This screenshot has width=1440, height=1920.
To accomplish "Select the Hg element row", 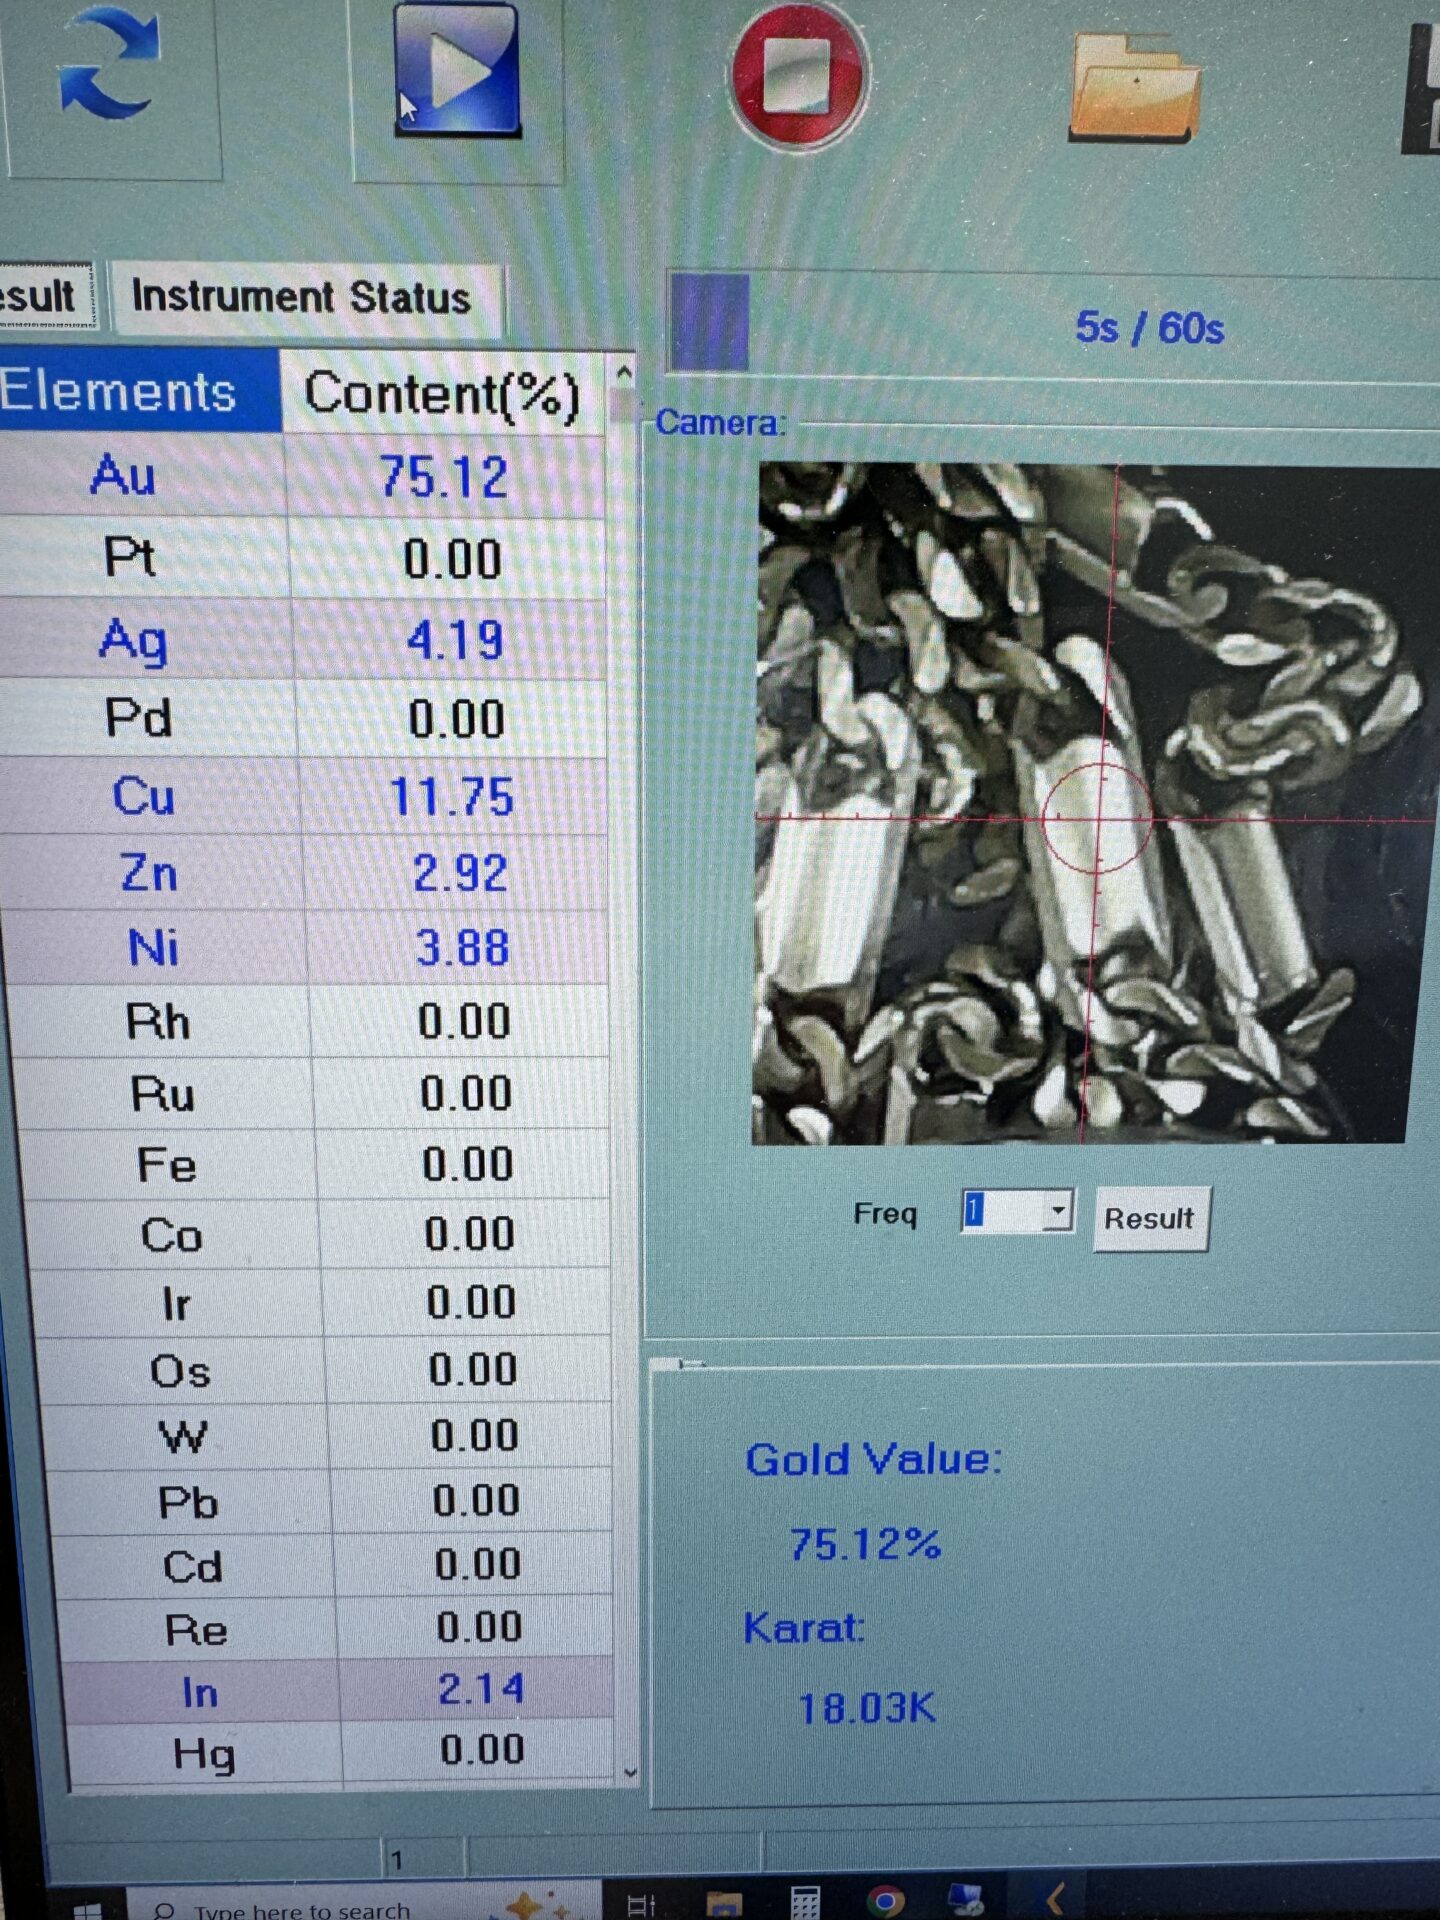I will [341, 1752].
